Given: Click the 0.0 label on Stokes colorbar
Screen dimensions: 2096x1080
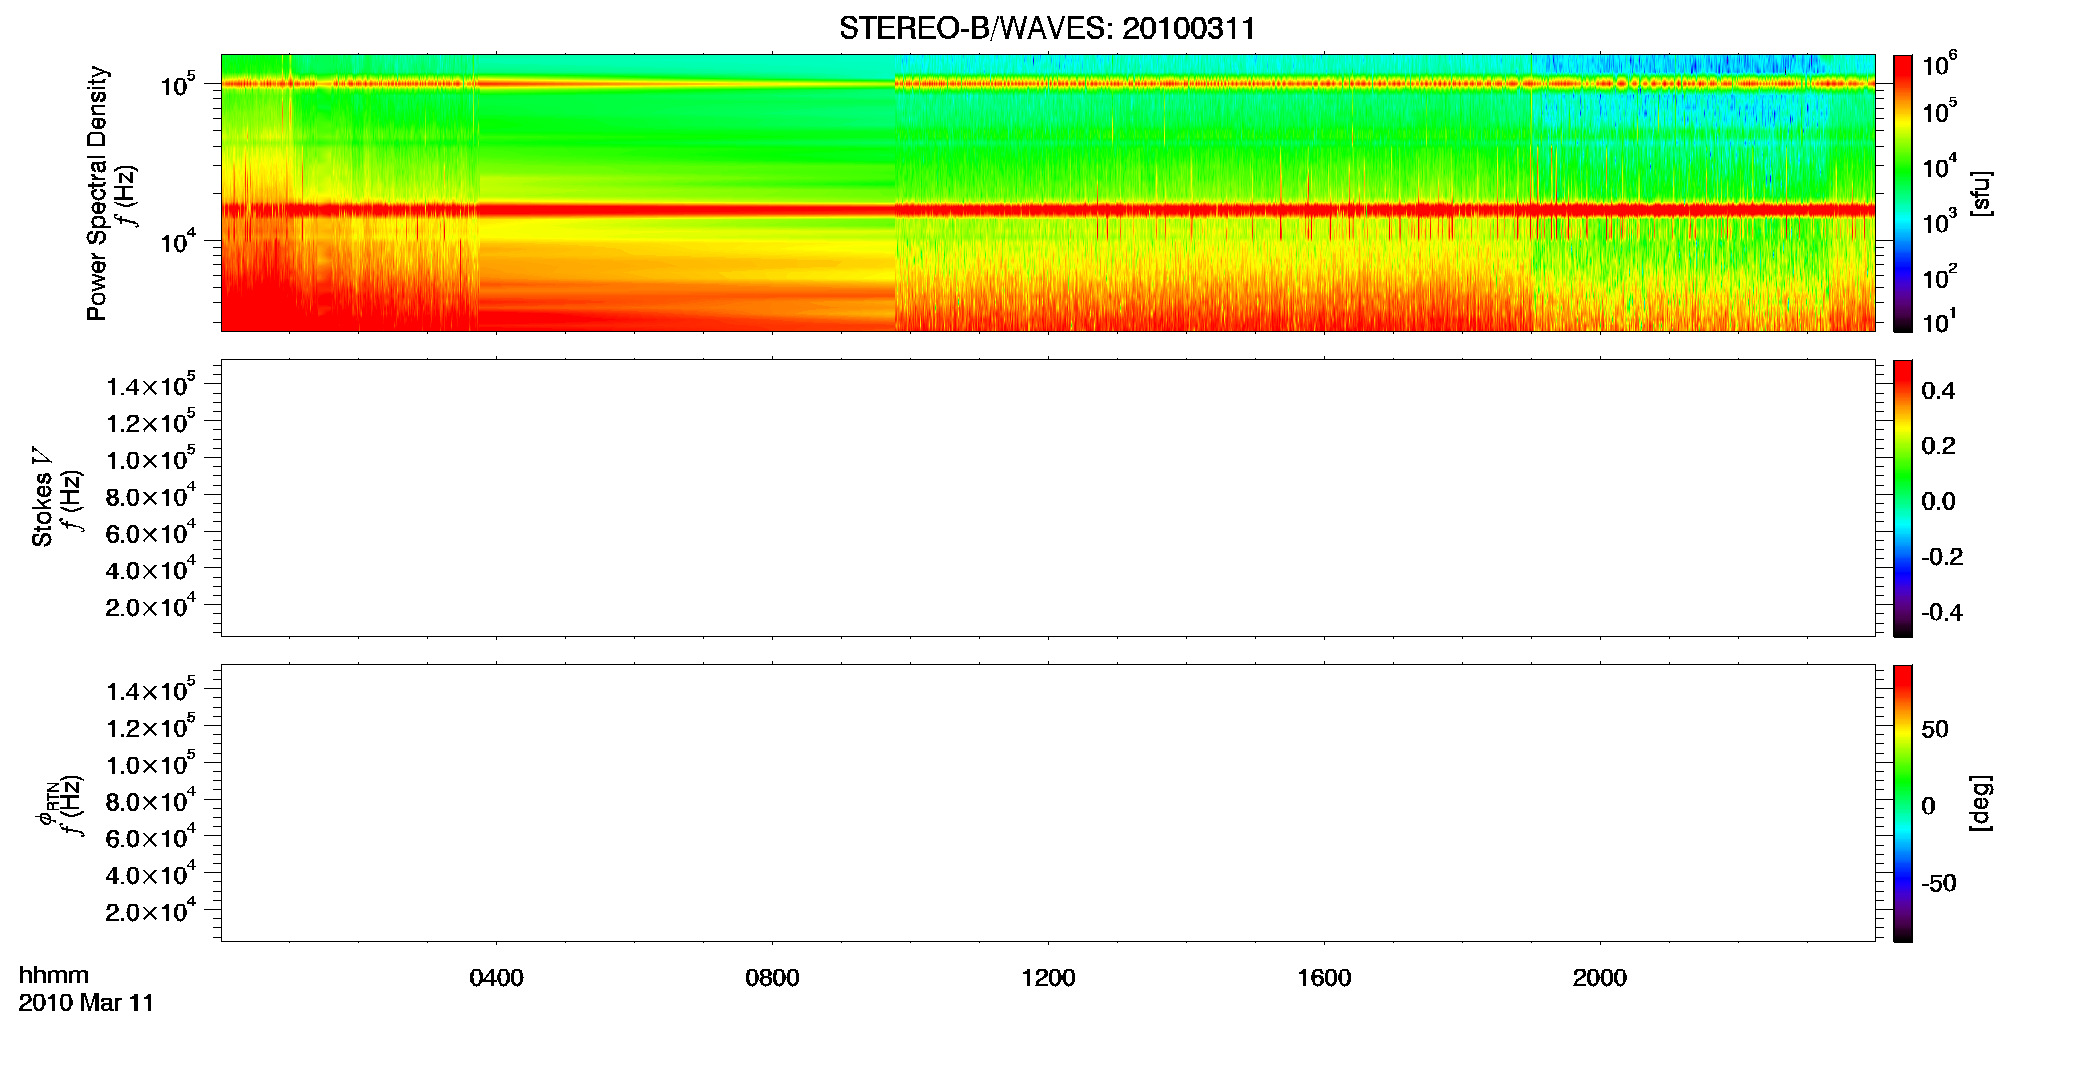Looking at the screenshot, I should (x=1938, y=502).
